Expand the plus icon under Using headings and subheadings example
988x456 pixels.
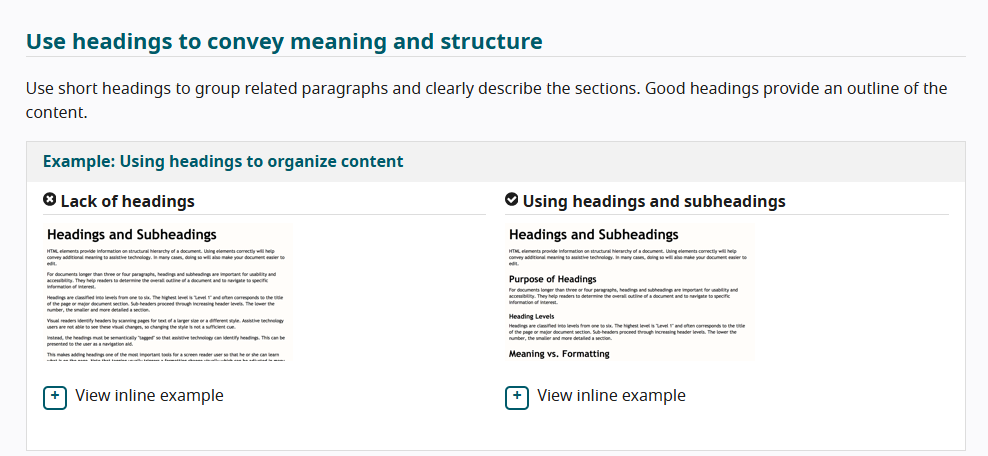pyautogui.click(x=517, y=397)
